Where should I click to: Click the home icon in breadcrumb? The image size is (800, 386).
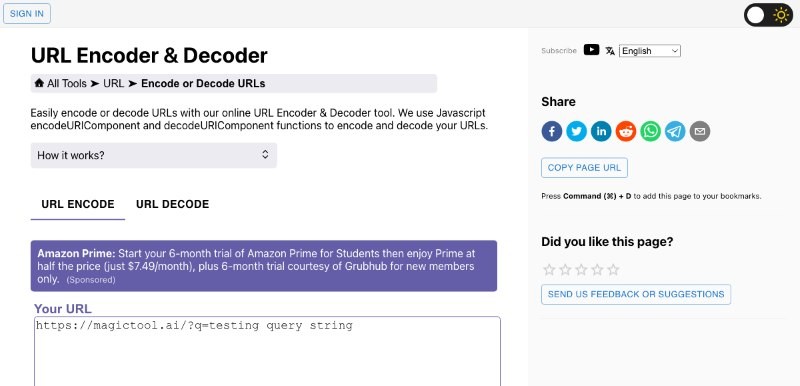click(39, 83)
